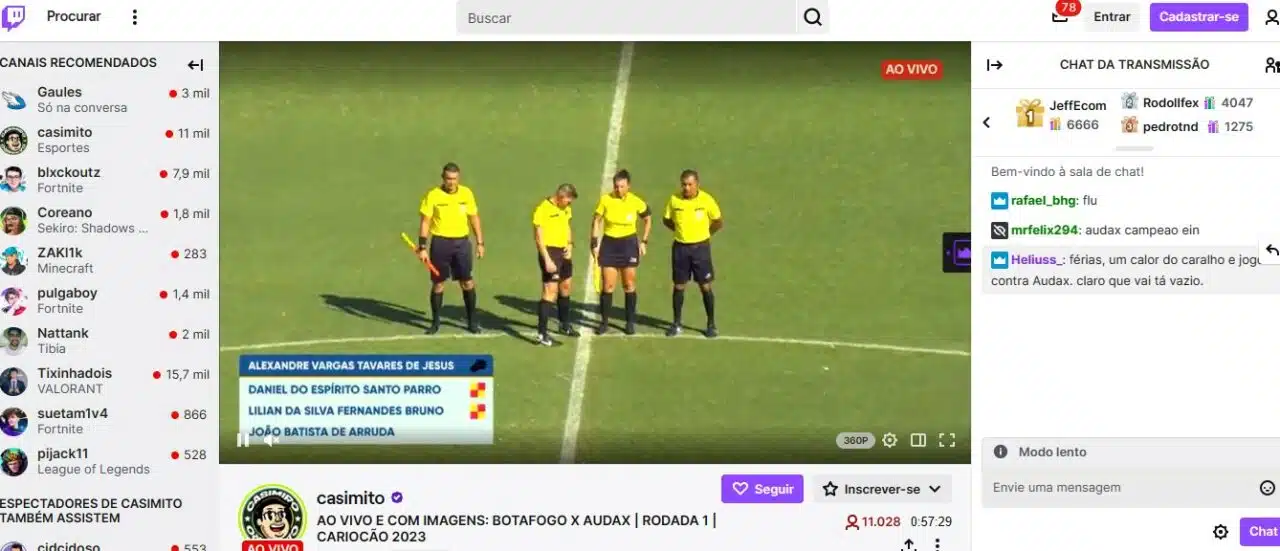This screenshot has height=551, width=1280.
Task: Click the Buscar search field
Action: tap(627, 17)
